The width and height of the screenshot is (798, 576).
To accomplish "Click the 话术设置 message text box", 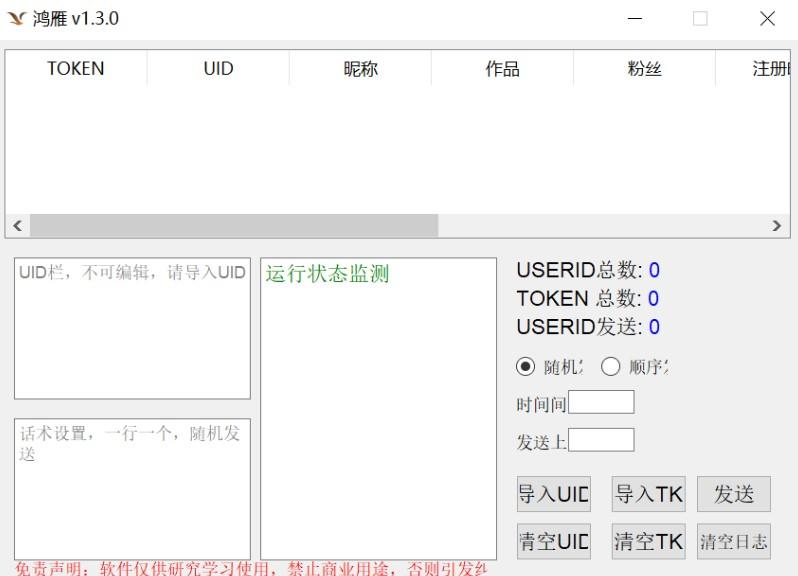I will tap(132, 488).
